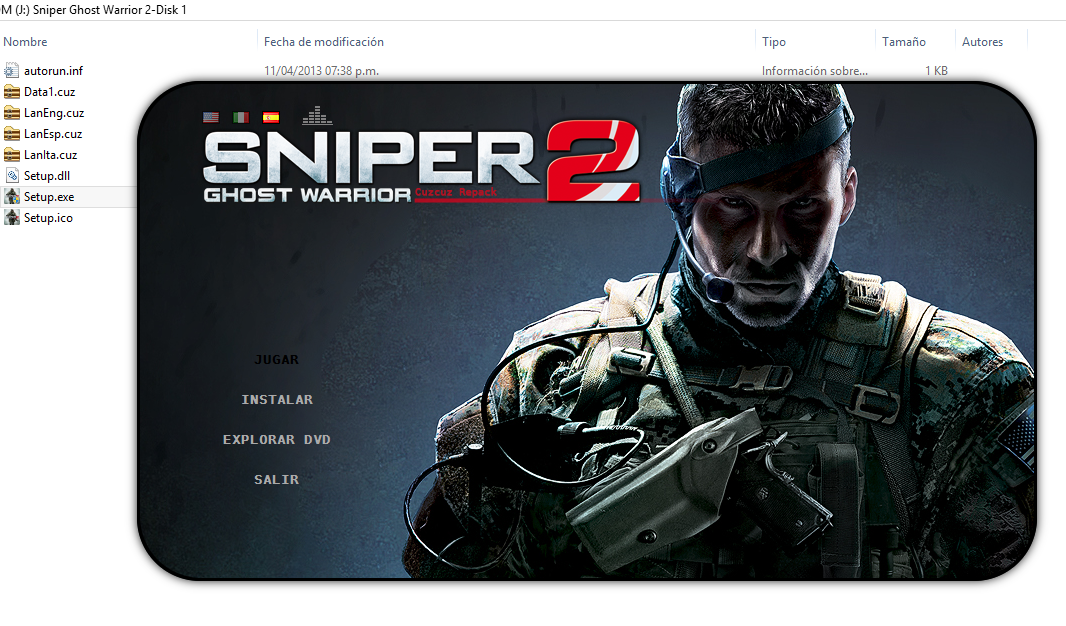Screen dimensions: 1066x626
Task: Select the Spanish flag language icon
Action: pos(271,118)
